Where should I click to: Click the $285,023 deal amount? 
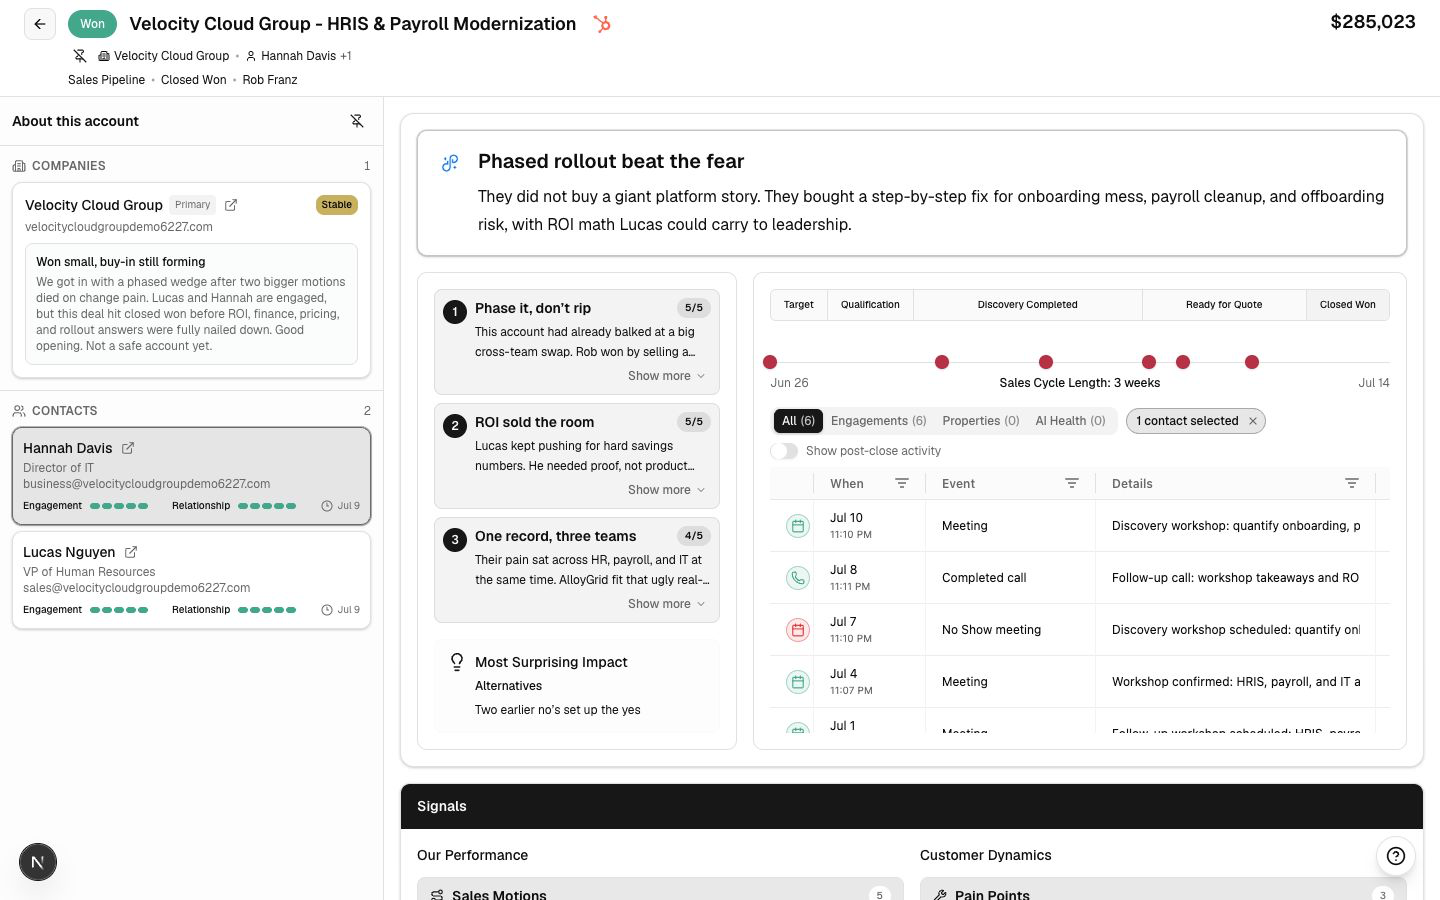click(x=1373, y=22)
